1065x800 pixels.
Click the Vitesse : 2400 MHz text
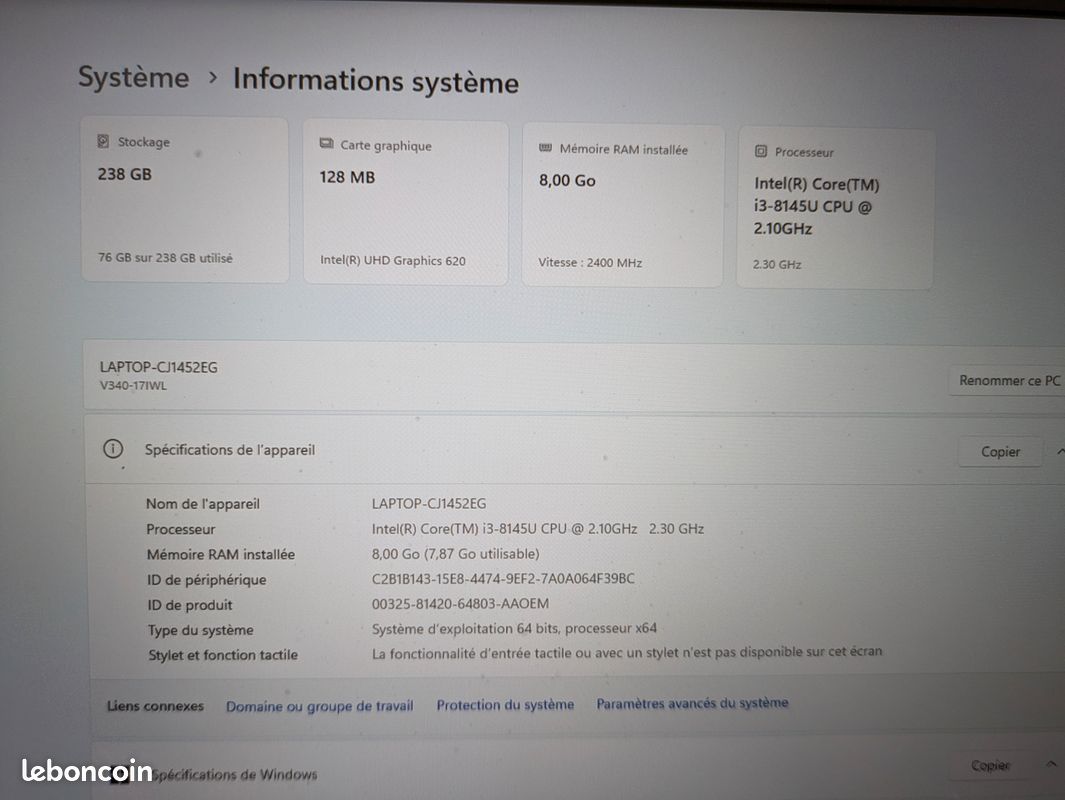(590, 263)
